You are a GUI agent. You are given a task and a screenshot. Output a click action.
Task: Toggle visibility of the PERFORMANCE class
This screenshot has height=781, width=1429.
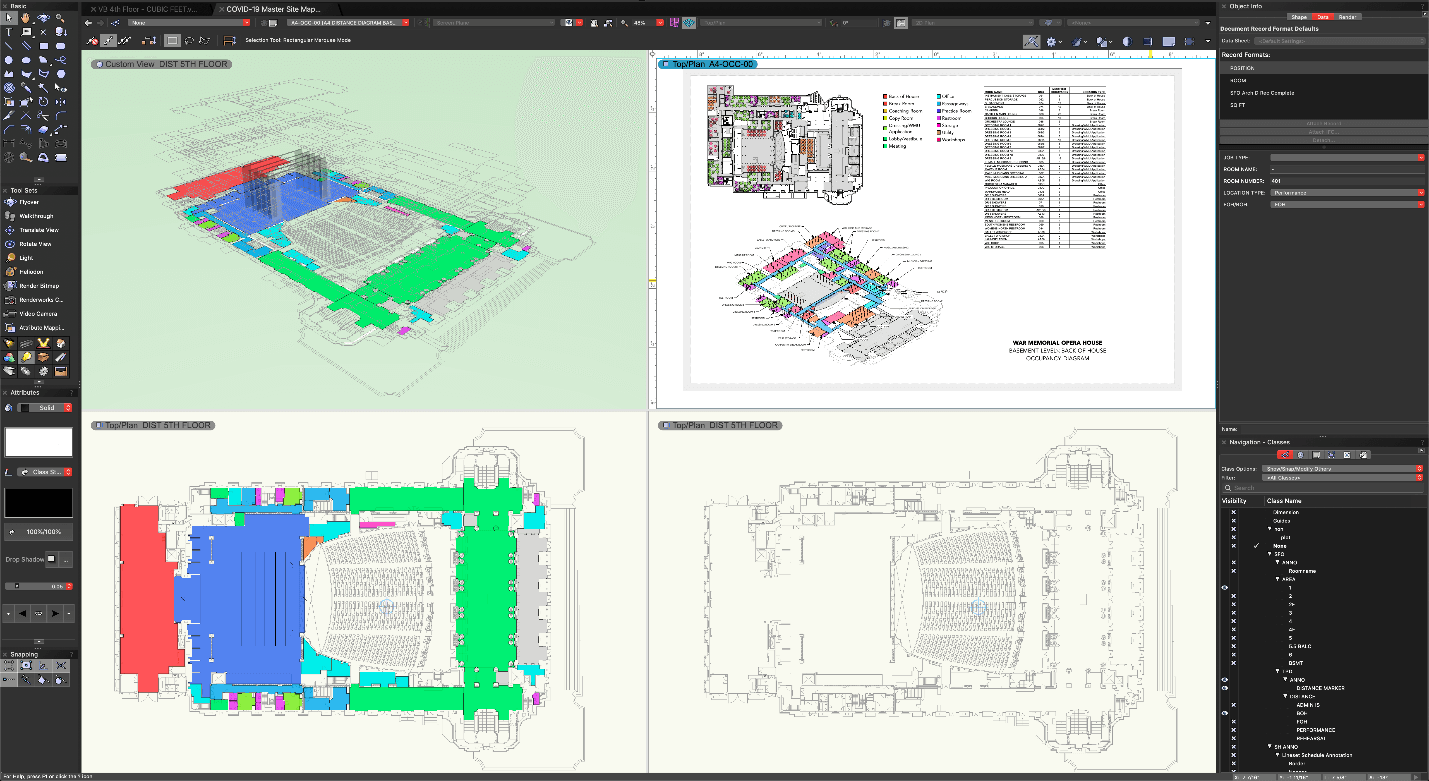[x=1233, y=730]
